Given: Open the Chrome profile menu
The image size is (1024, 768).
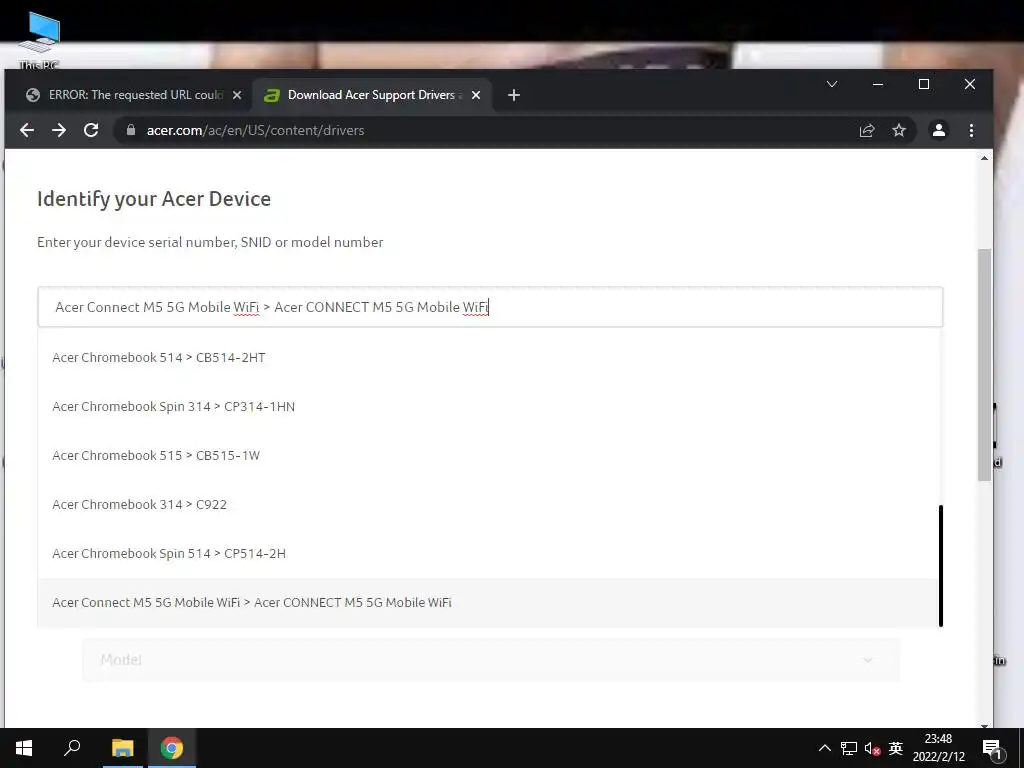Looking at the screenshot, I should [938, 130].
